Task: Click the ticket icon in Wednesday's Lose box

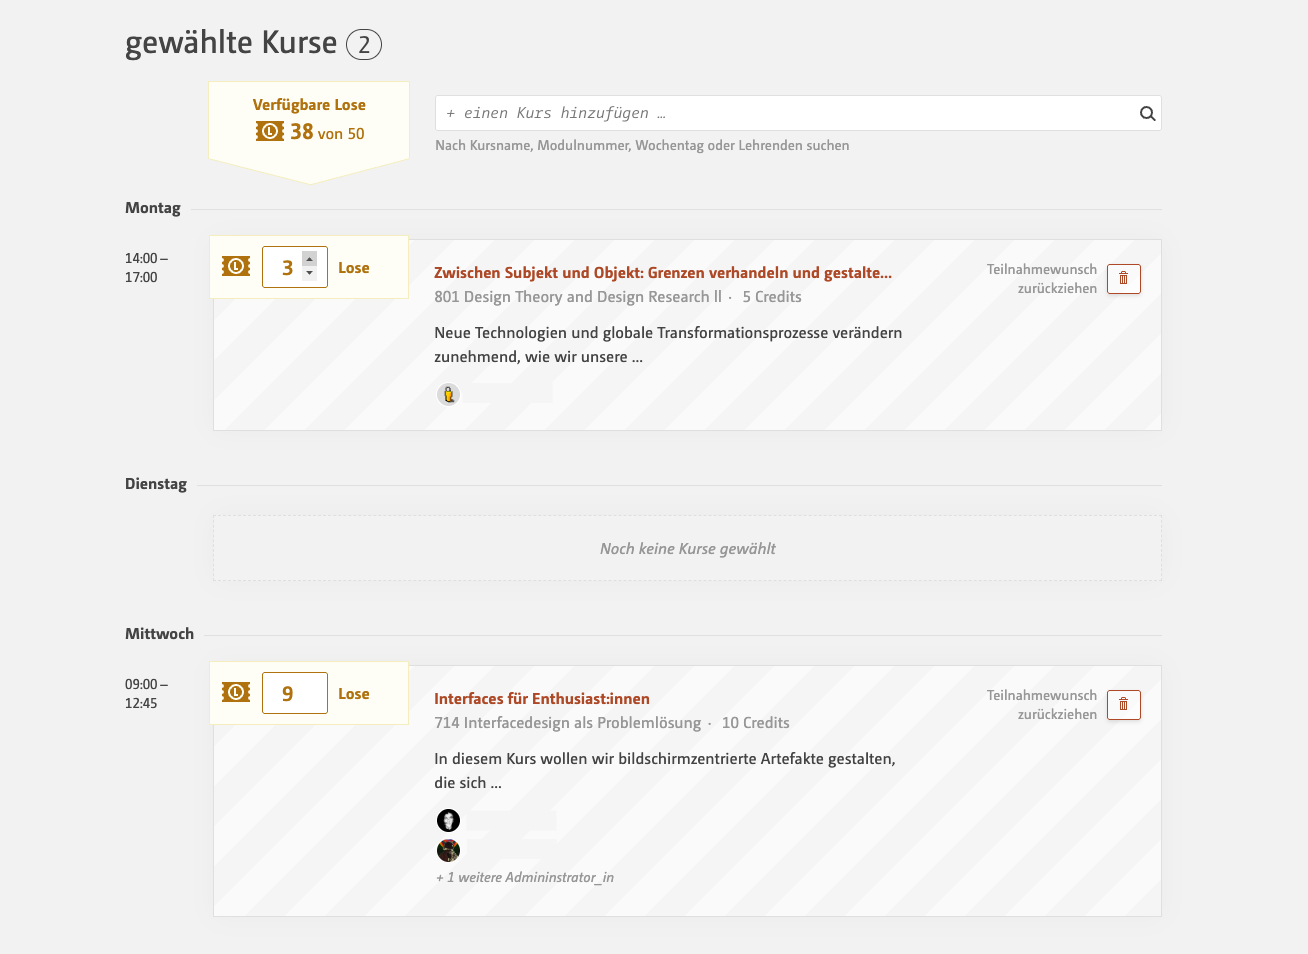Action: click(236, 692)
